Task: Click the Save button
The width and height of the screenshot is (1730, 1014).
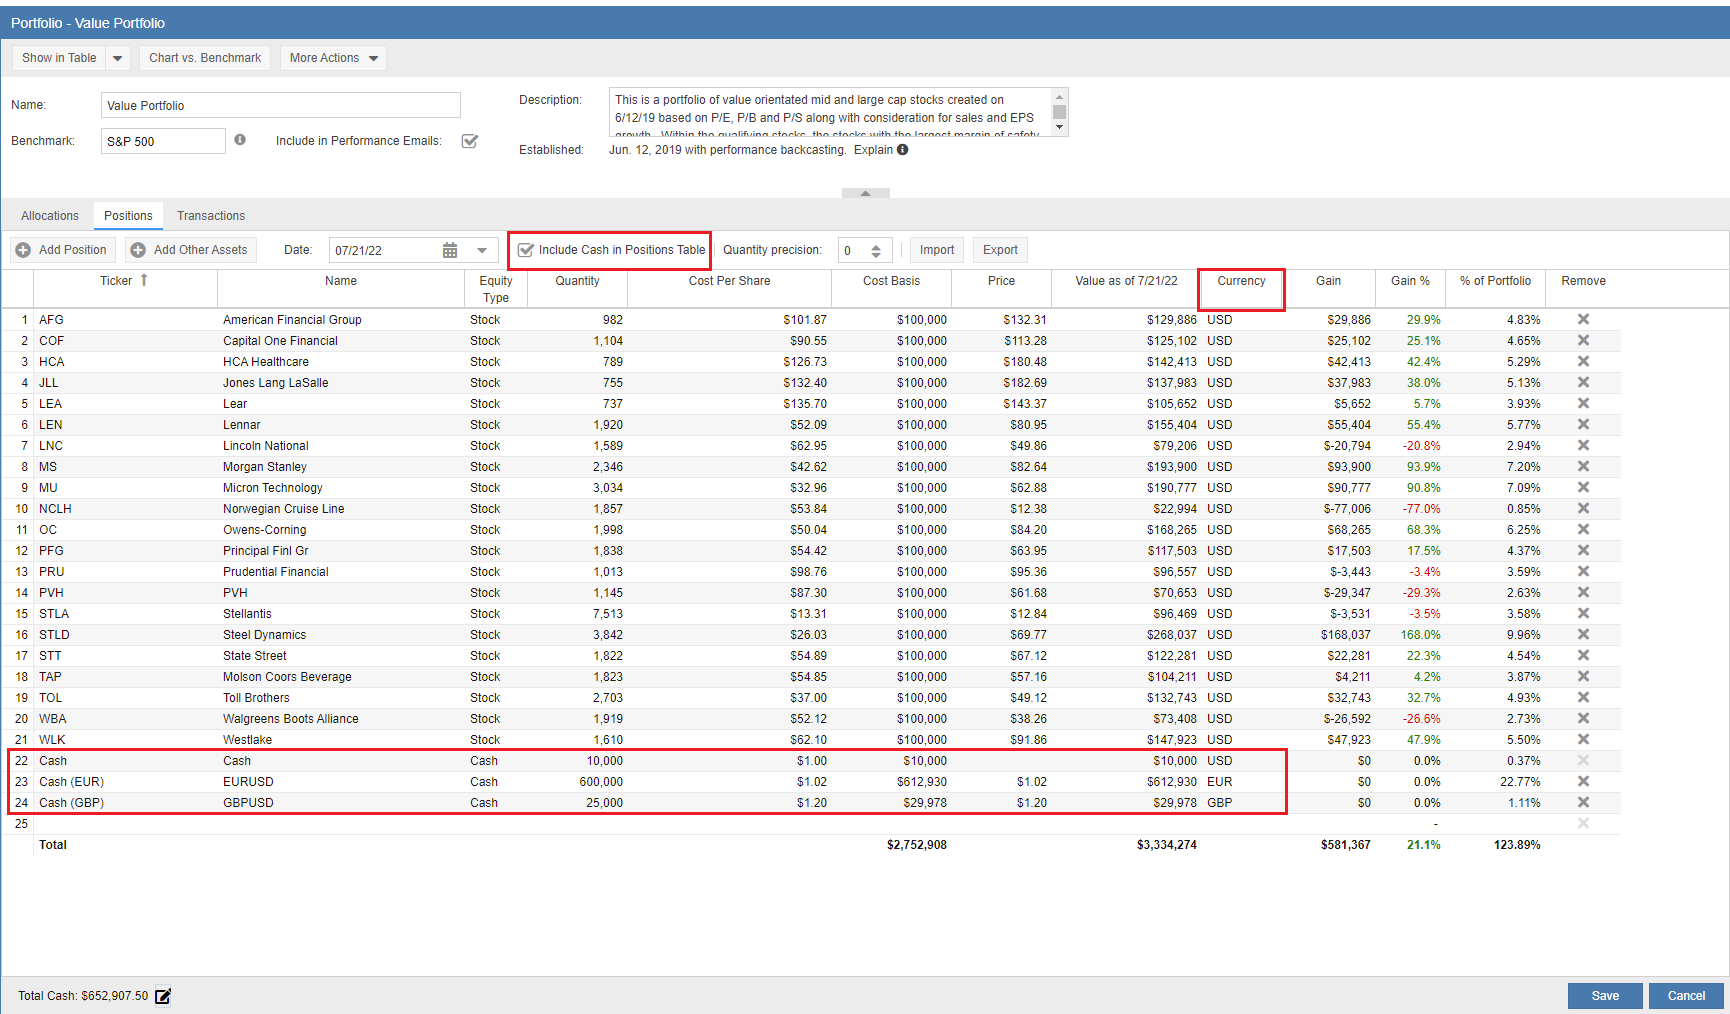Action: [x=1604, y=996]
